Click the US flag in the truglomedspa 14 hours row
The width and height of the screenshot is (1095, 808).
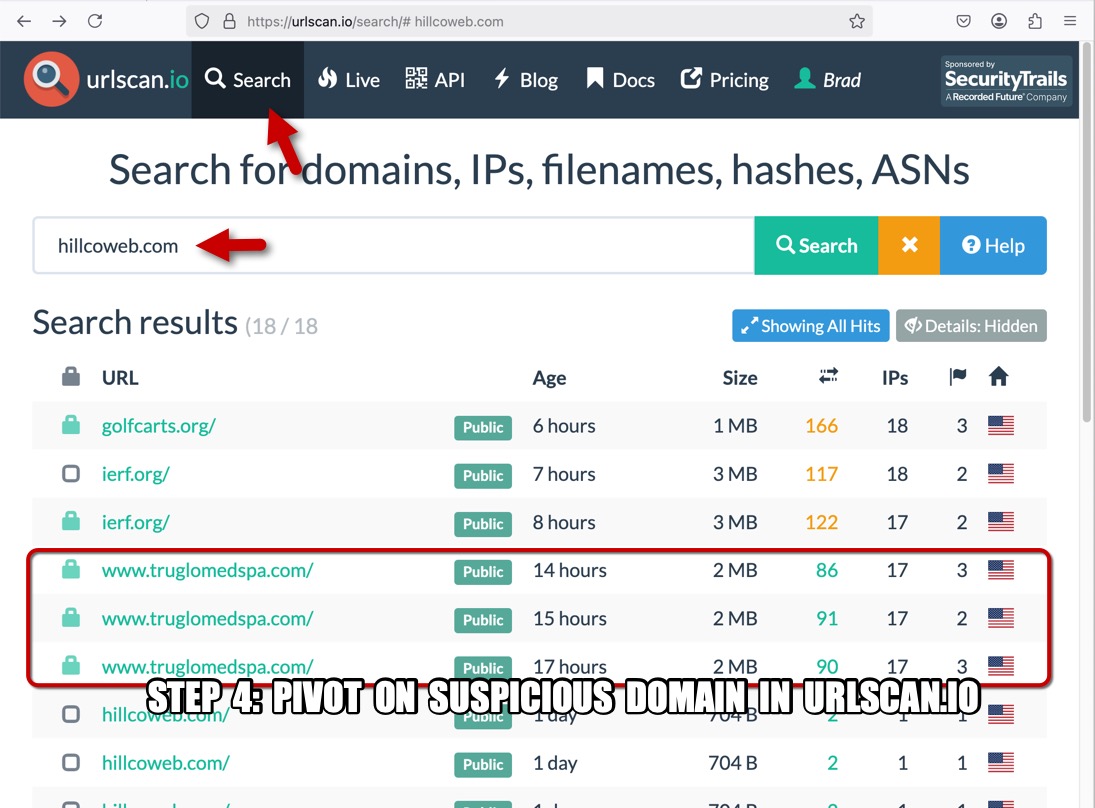[x=1001, y=570]
